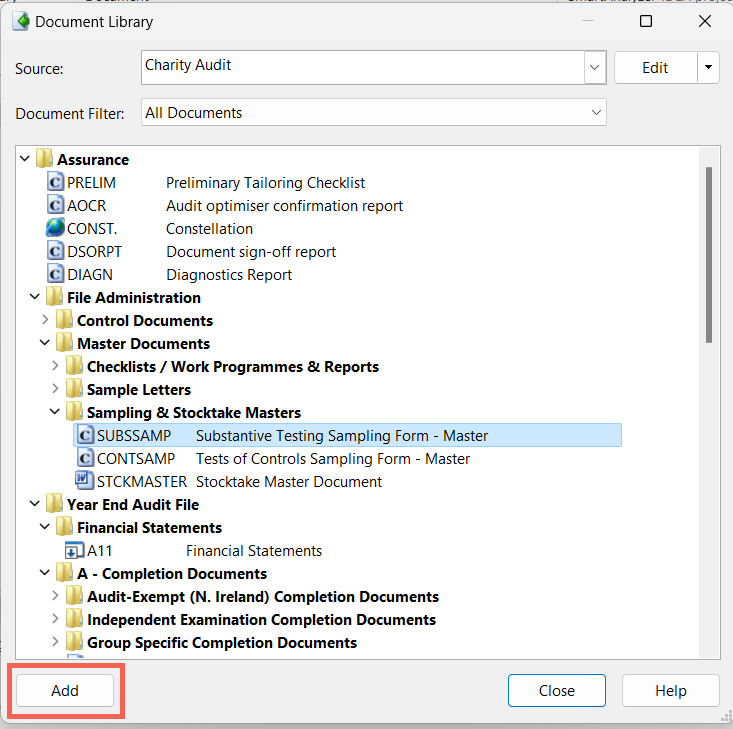Screen dimensions: 733x729
Task: Collapse the Financial Statements folder
Action: point(45,527)
